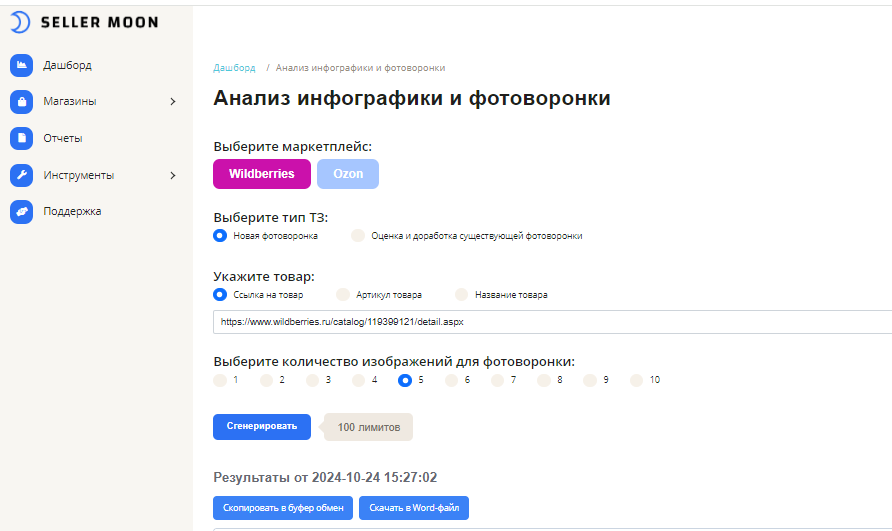This screenshot has height=531, width=892.
Task: Click Скопировать в буфер обмен button
Action: tap(283, 508)
